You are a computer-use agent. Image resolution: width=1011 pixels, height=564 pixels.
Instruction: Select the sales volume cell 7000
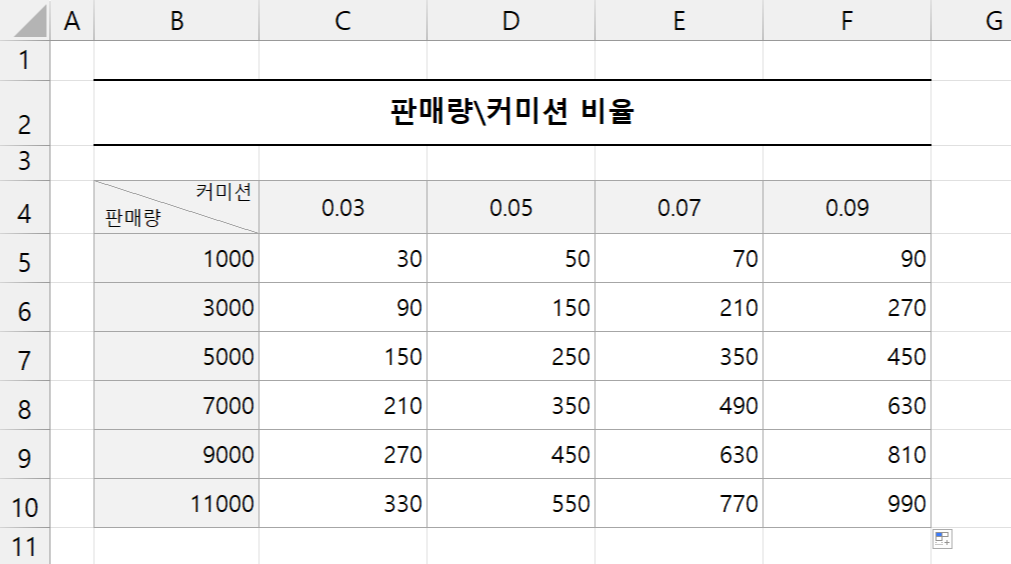pyautogui.click(x=177, y=405)
